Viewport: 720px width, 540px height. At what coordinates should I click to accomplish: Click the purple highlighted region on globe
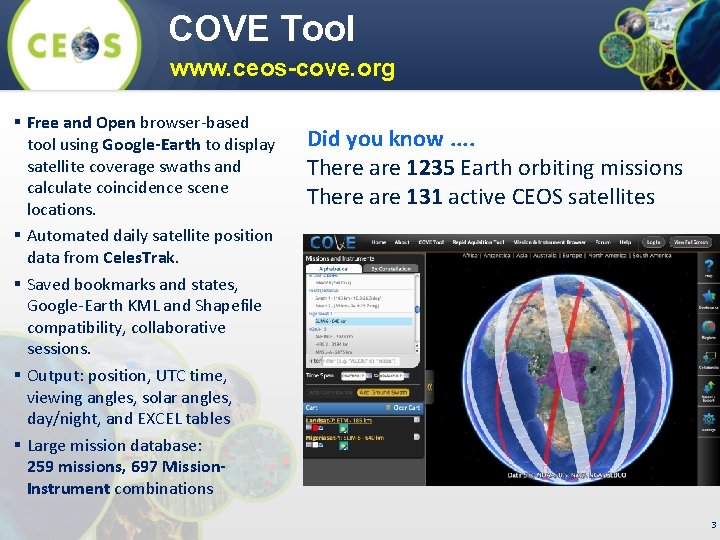(x=564, y=375)
